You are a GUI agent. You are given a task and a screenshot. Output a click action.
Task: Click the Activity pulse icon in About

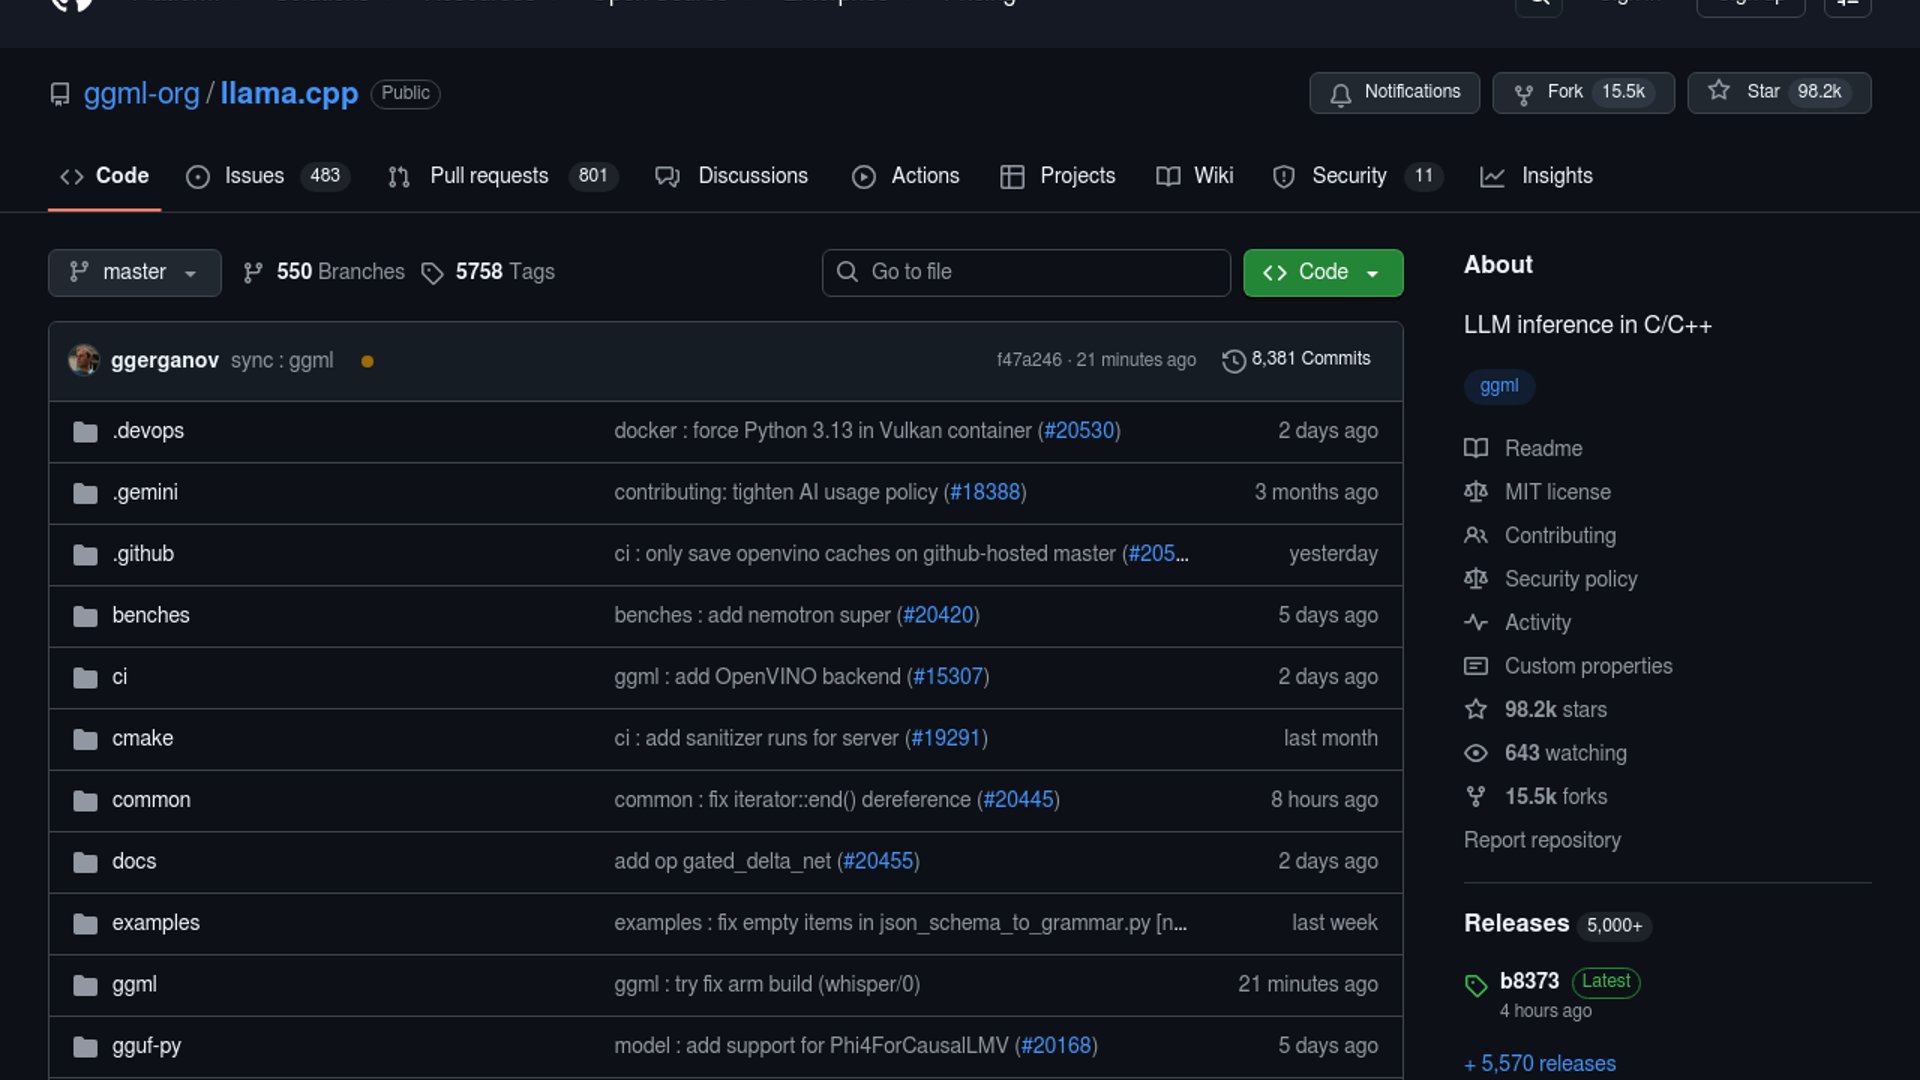(1476, 623)
